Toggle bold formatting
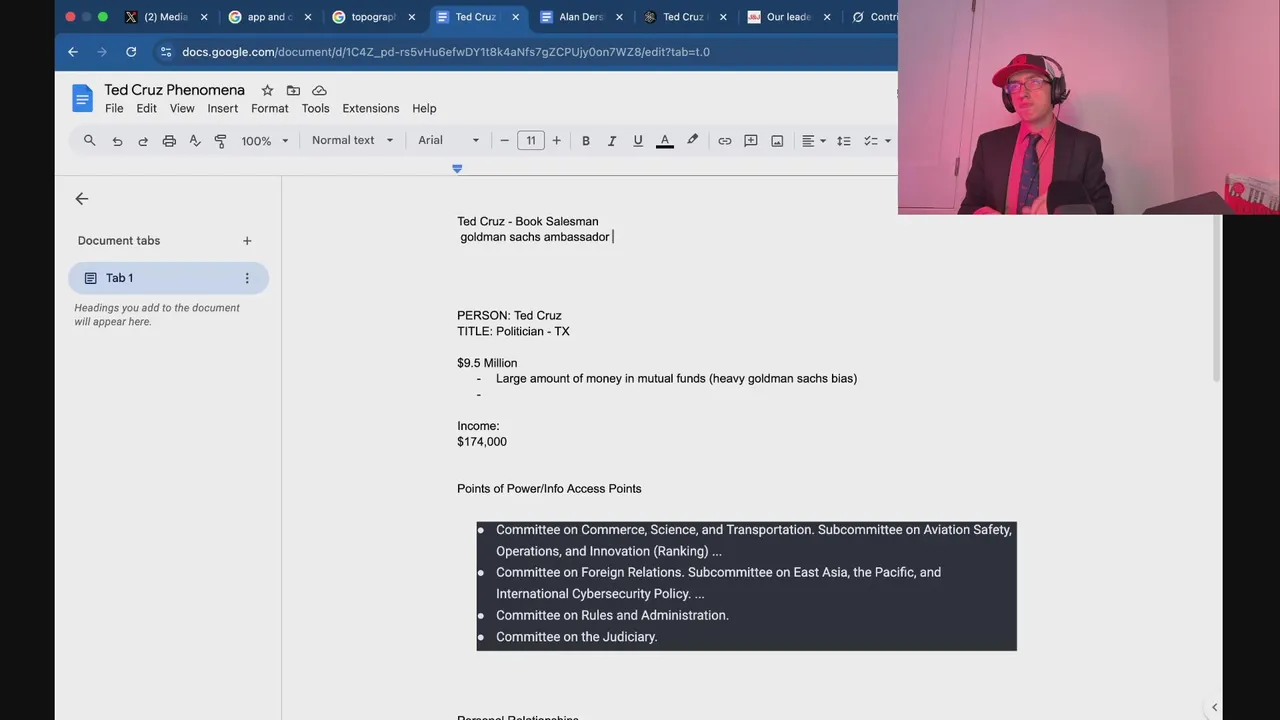The height and width of the screenshot is (720, 1280). [x=586, y=141]
